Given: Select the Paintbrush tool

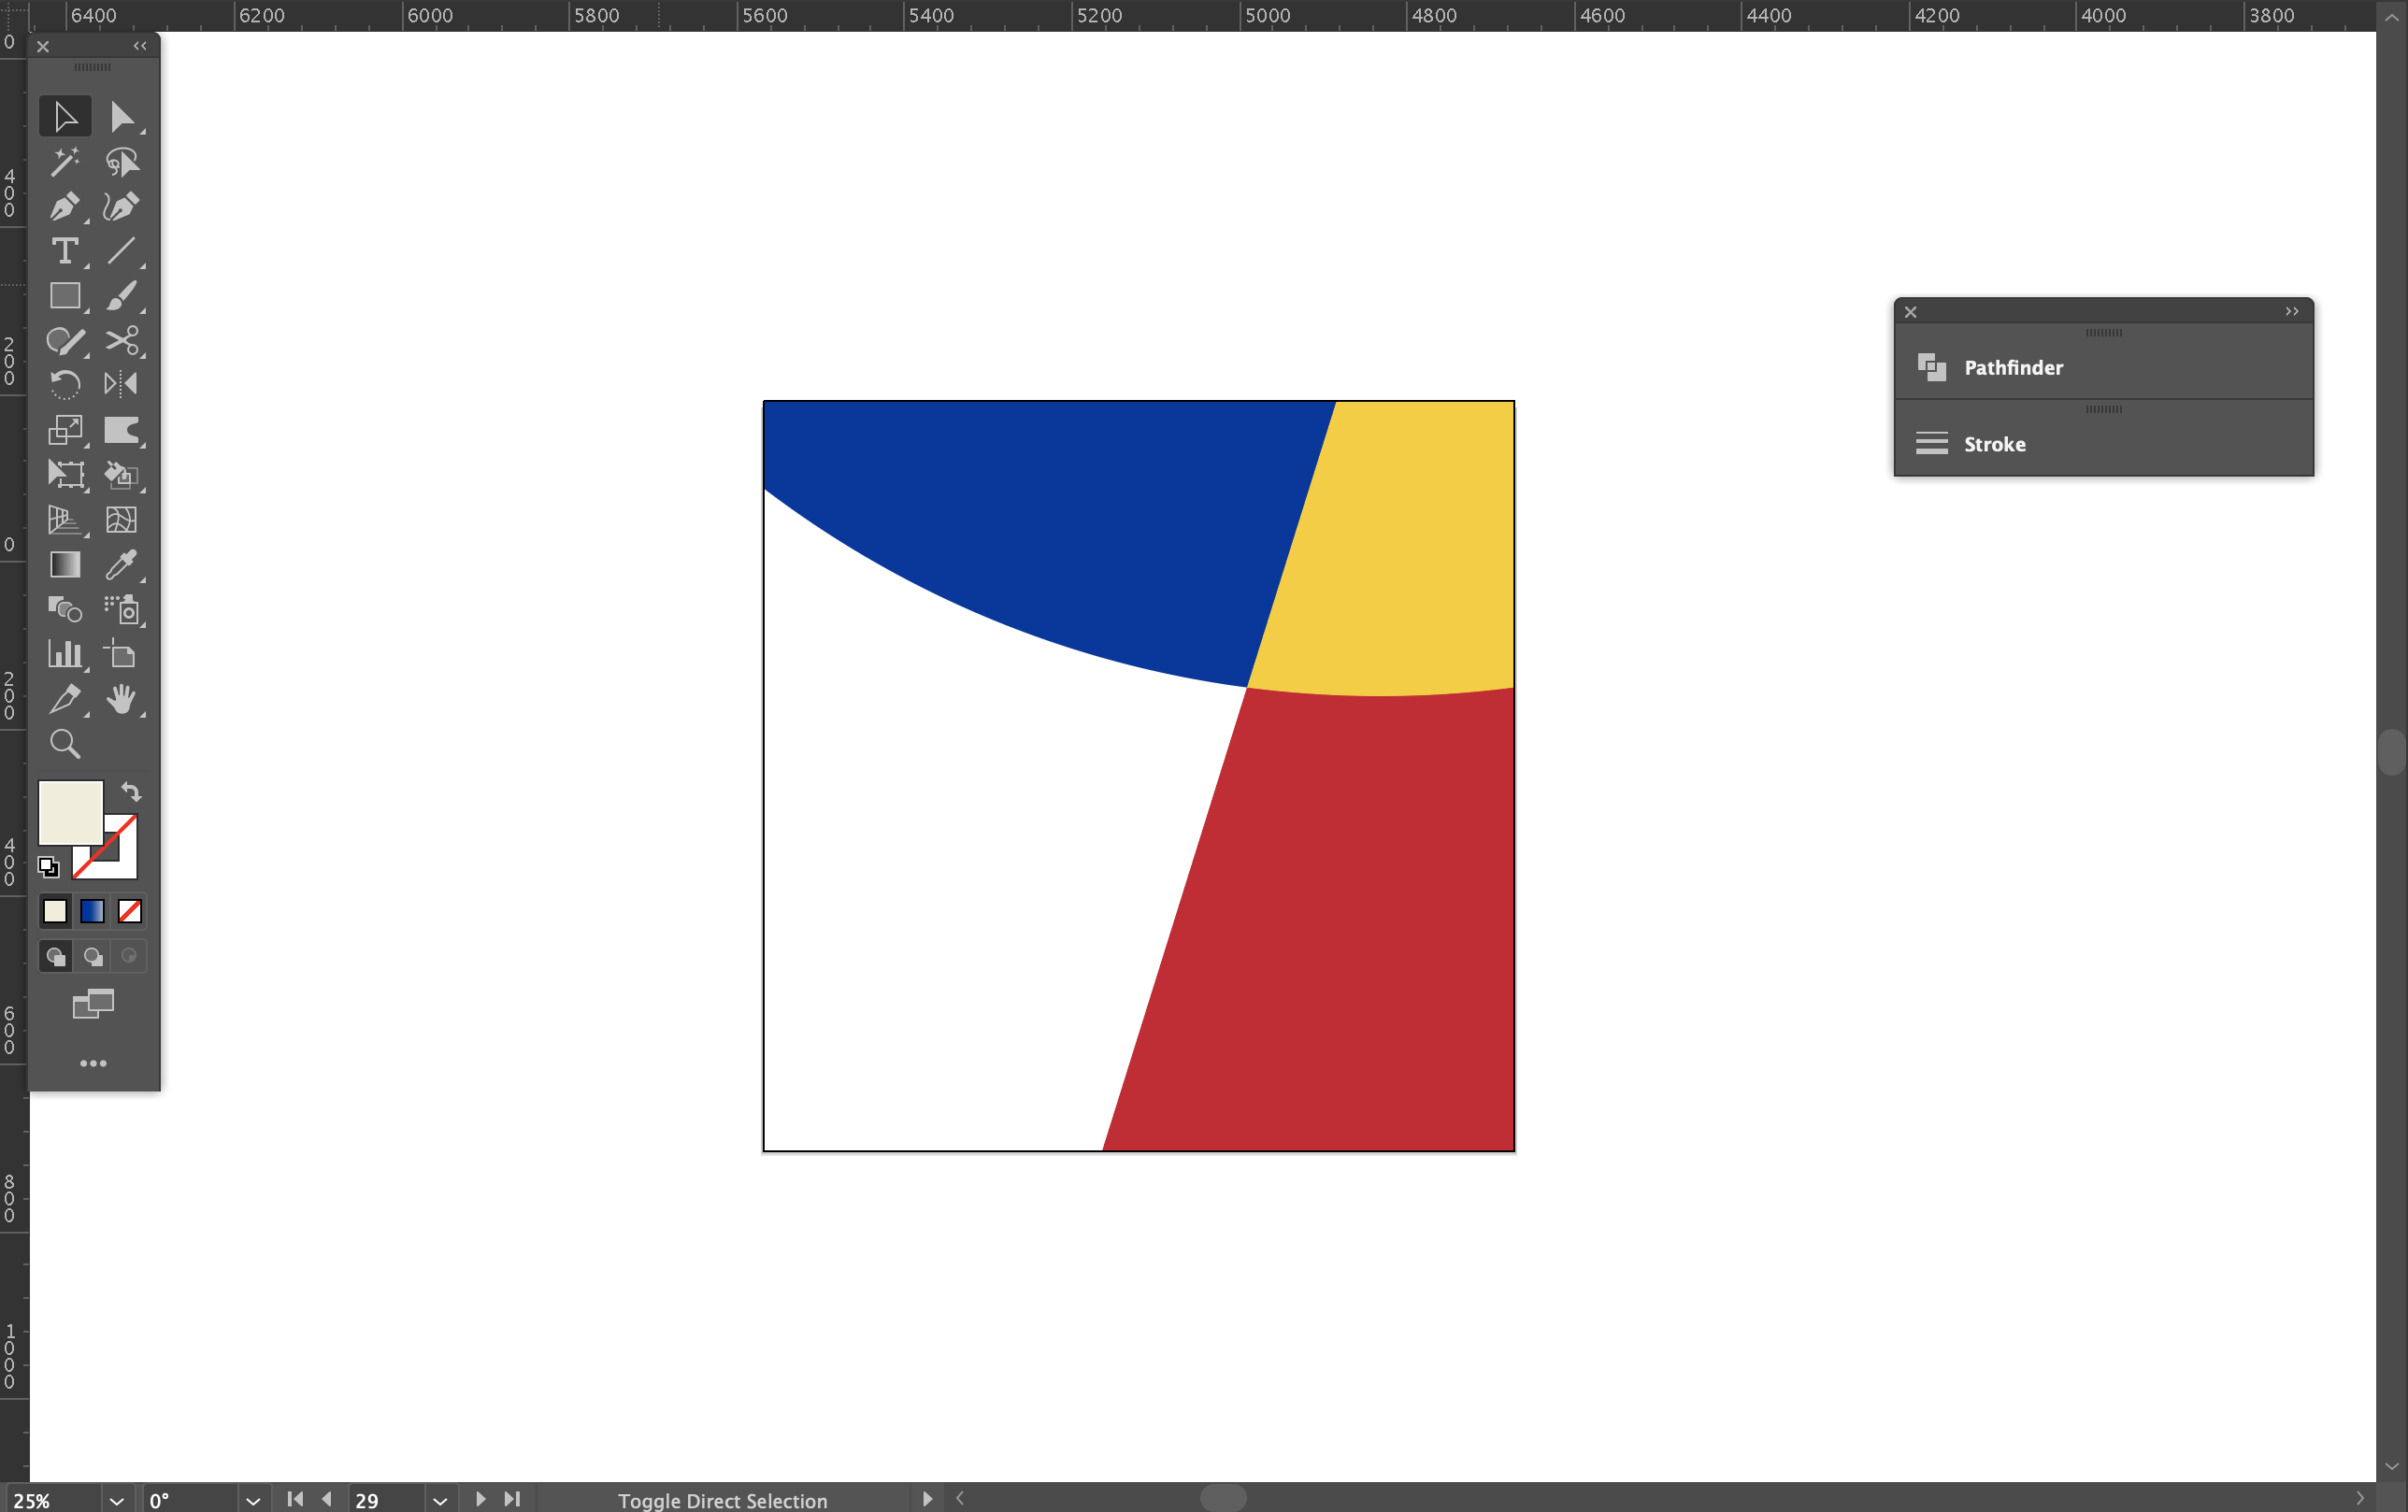Looking at the screenshot, I should coord(123,296).
